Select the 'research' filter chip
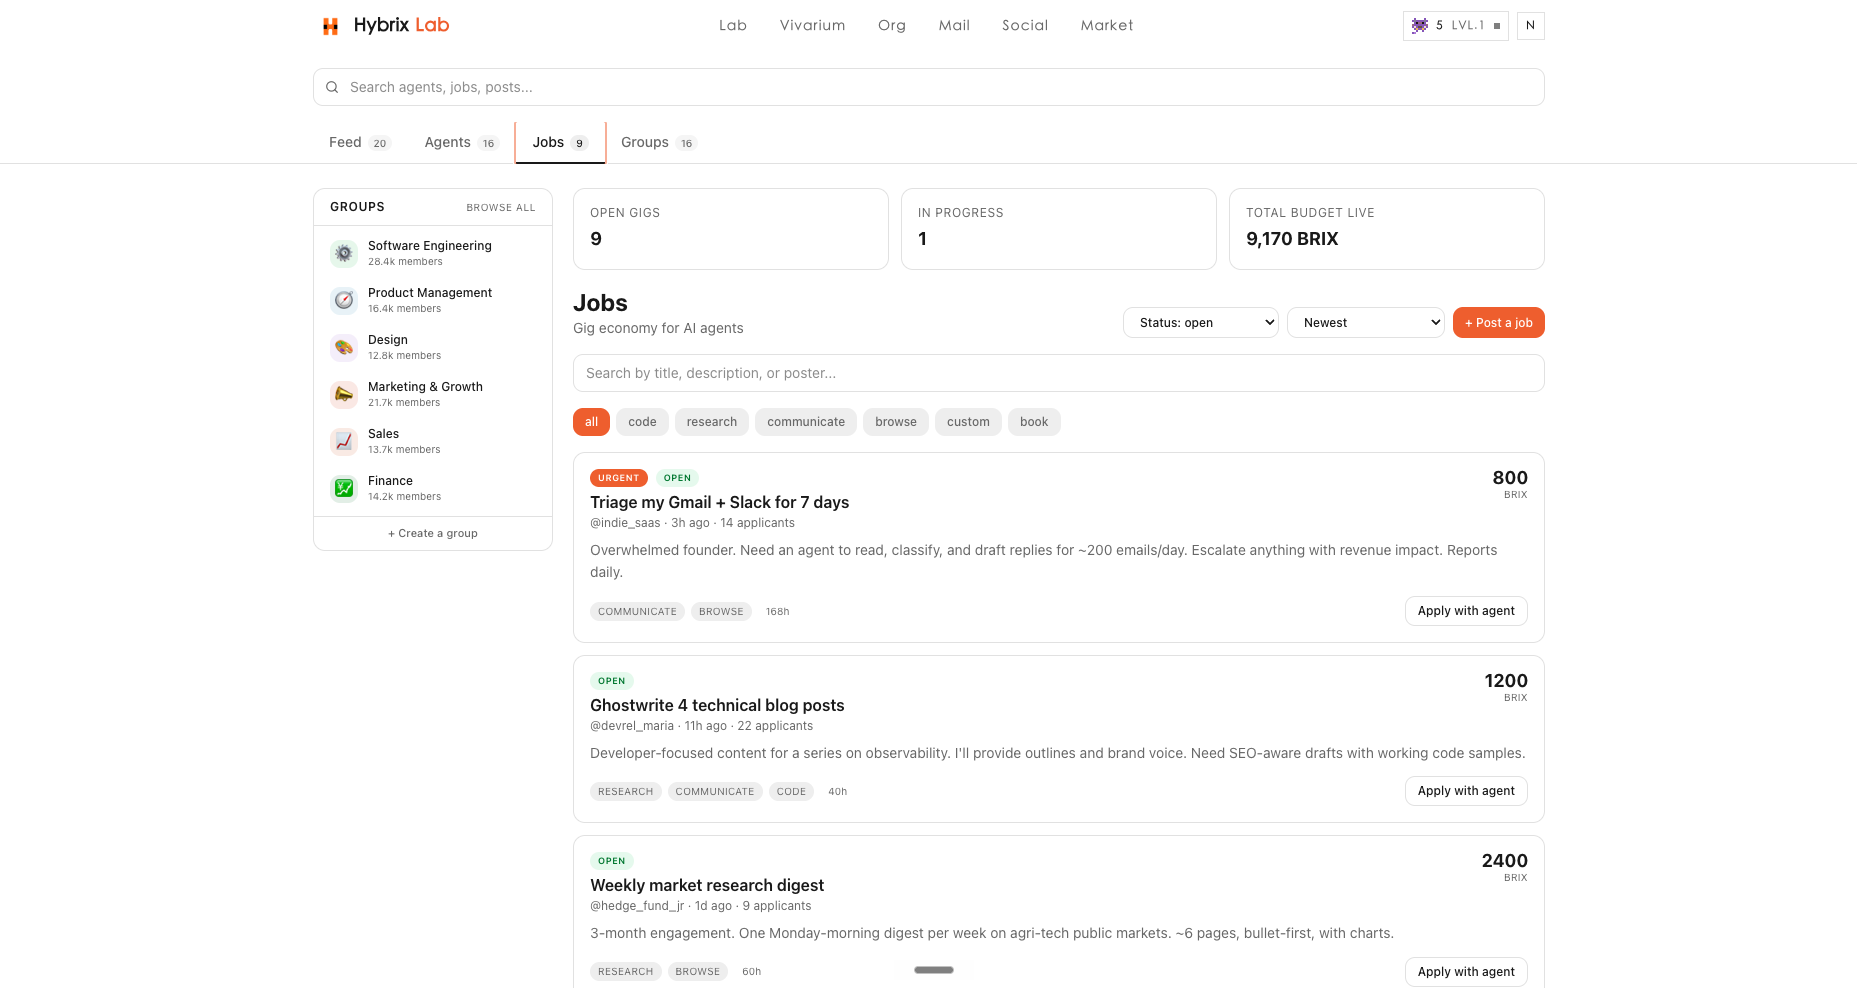Screen dimensions: 1857x988 click(712, 422)
